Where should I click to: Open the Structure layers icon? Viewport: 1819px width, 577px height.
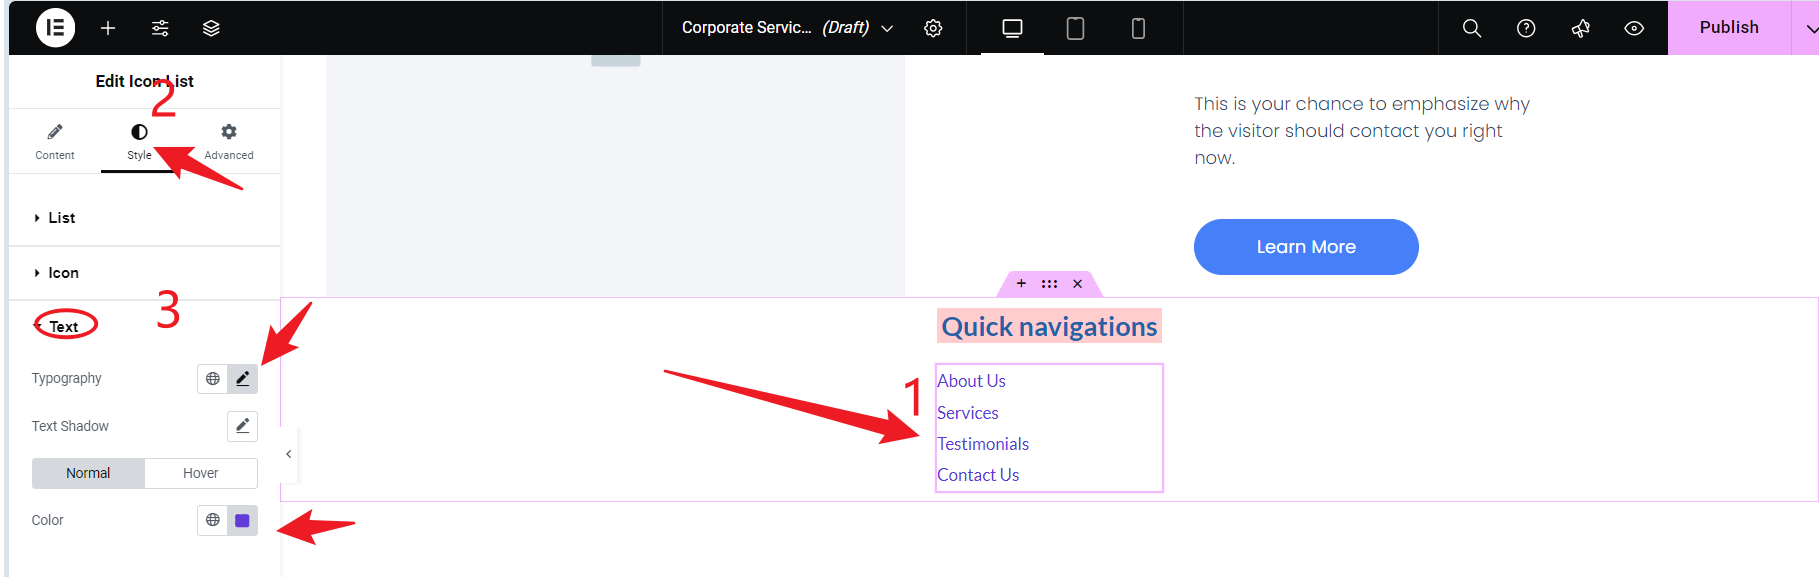point(211,28)
